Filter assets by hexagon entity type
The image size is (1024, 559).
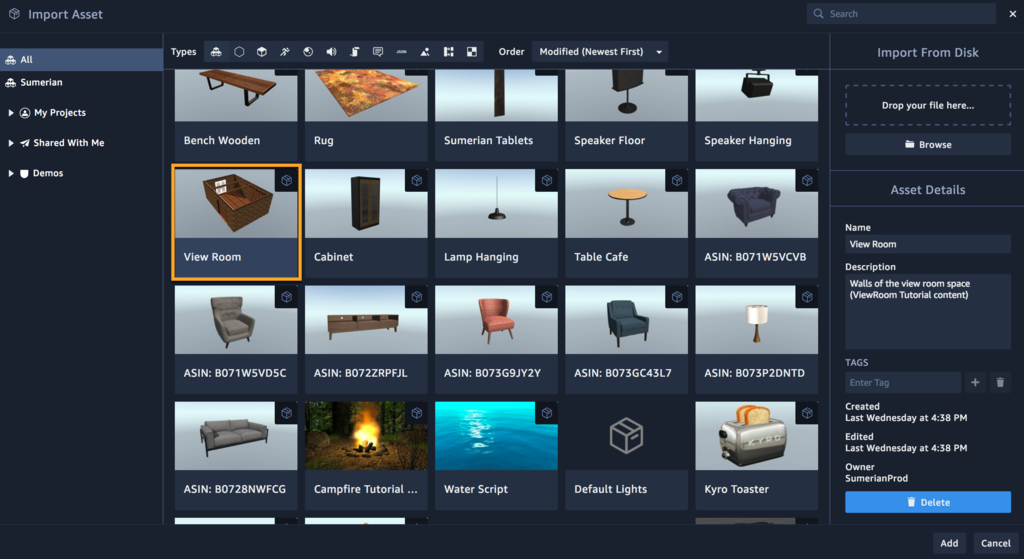click(x=239, y=52)
